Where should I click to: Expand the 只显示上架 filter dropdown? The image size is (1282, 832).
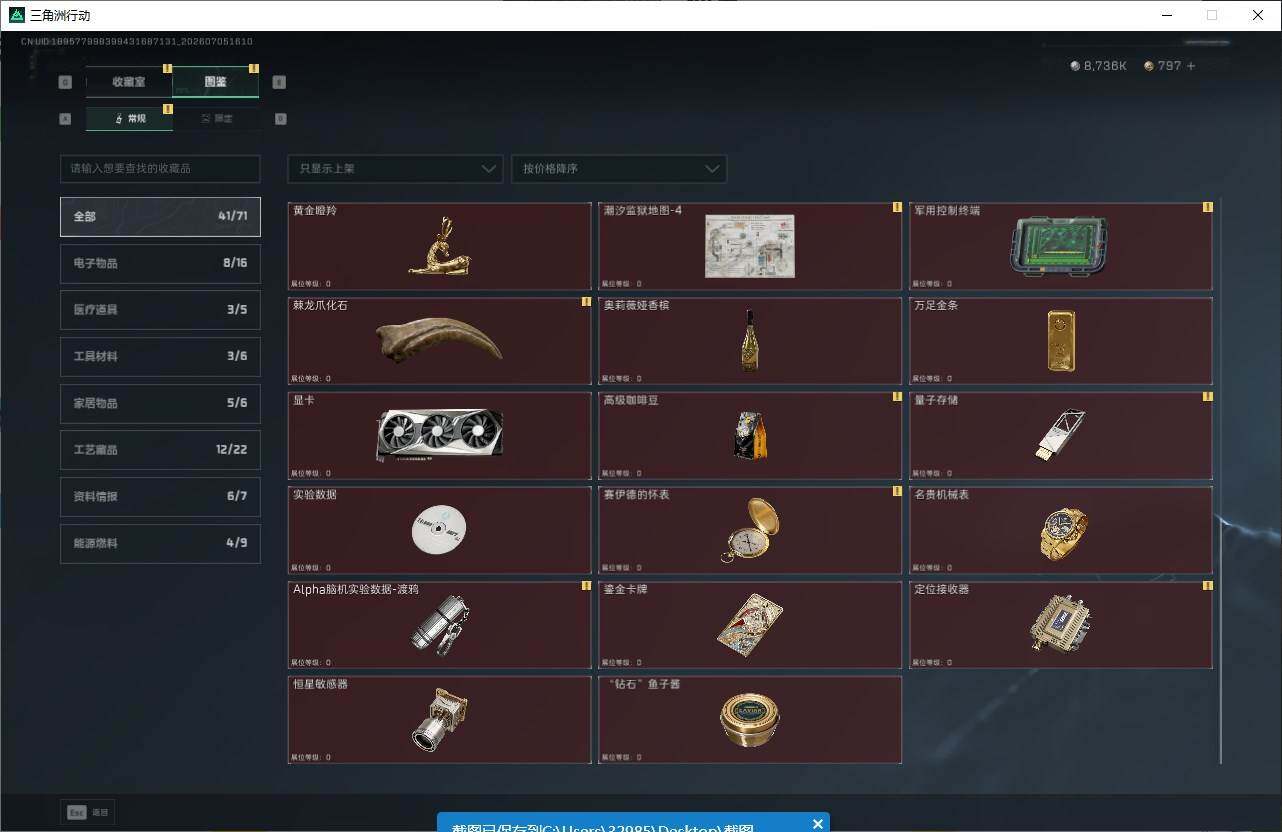pyautogui.click(x=395, y=168)
